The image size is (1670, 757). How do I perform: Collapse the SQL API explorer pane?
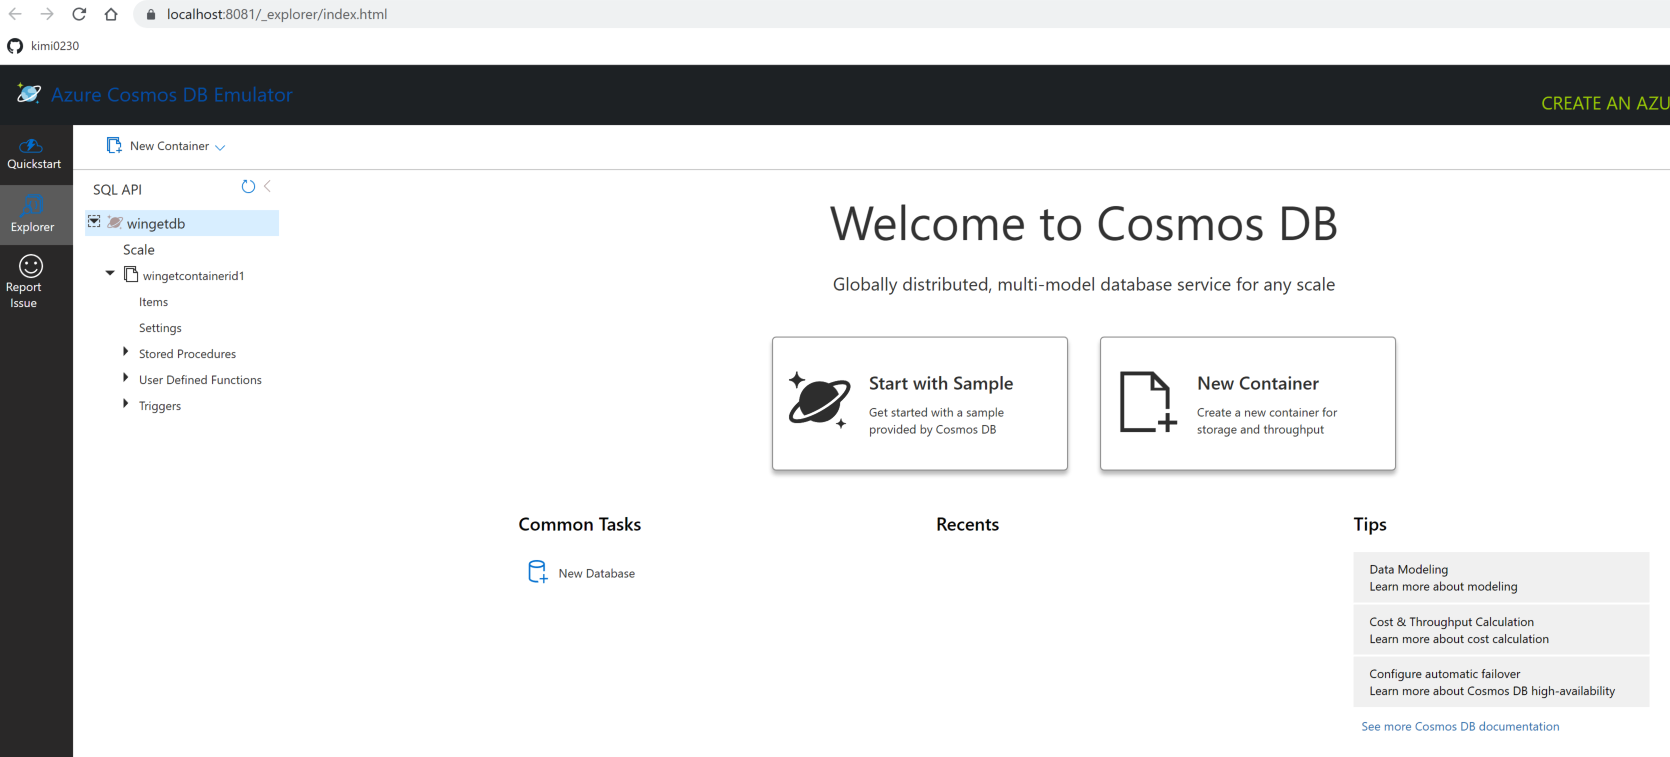pyautogui.click(x=268, y=186)
